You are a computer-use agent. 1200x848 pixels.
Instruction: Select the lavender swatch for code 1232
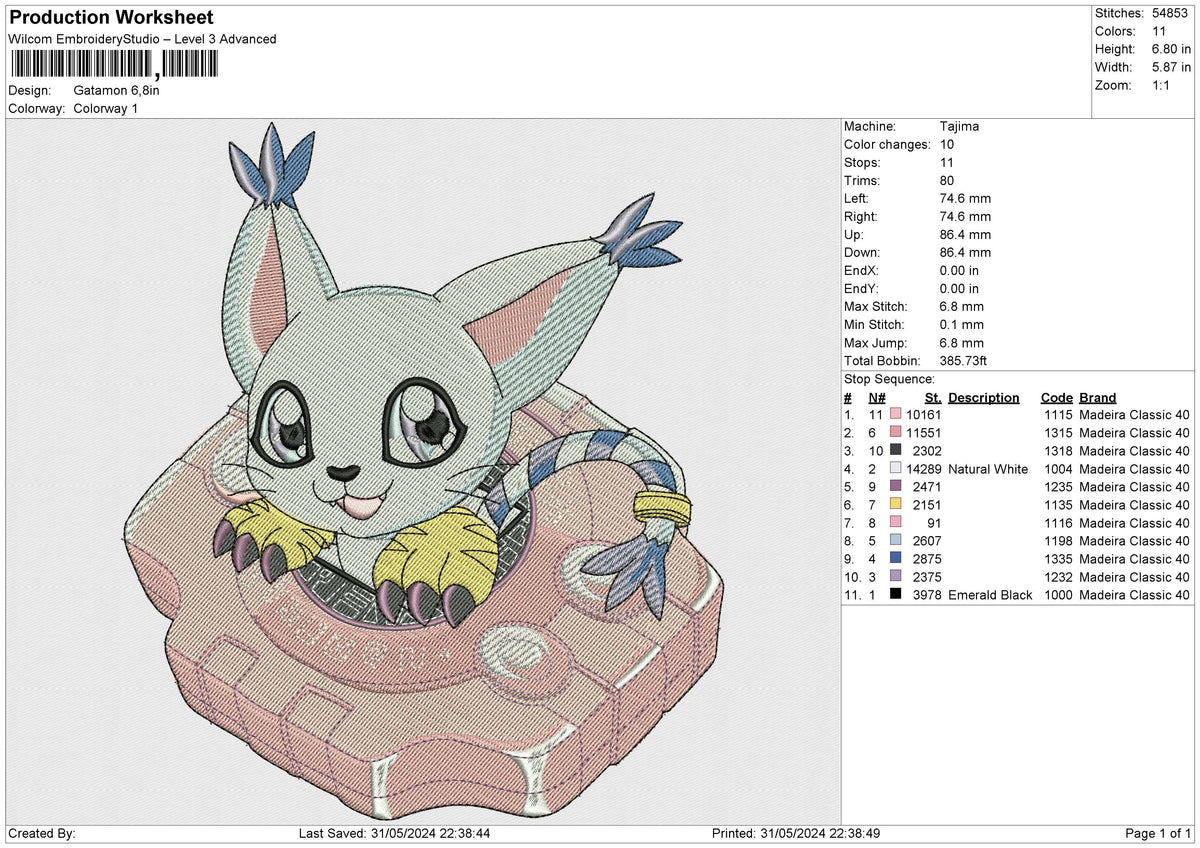[x=895, y=577]
